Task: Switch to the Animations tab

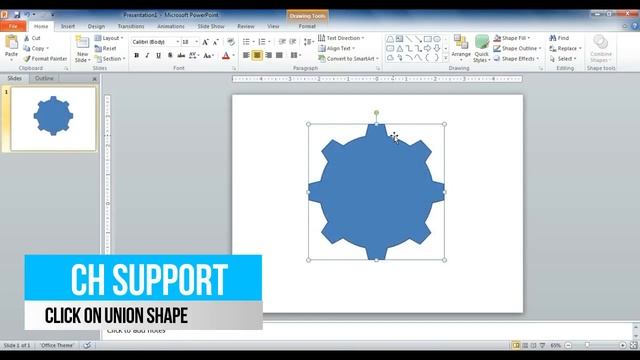Action: pyautogui.click(x=171, y=26)
